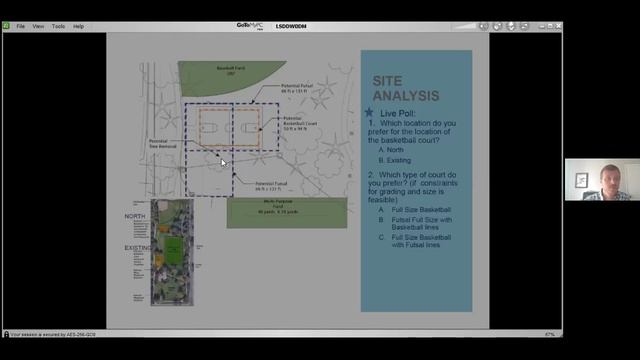Open the File menu
This screenshot has width=640, height=360.
click(x=20, y=26)
